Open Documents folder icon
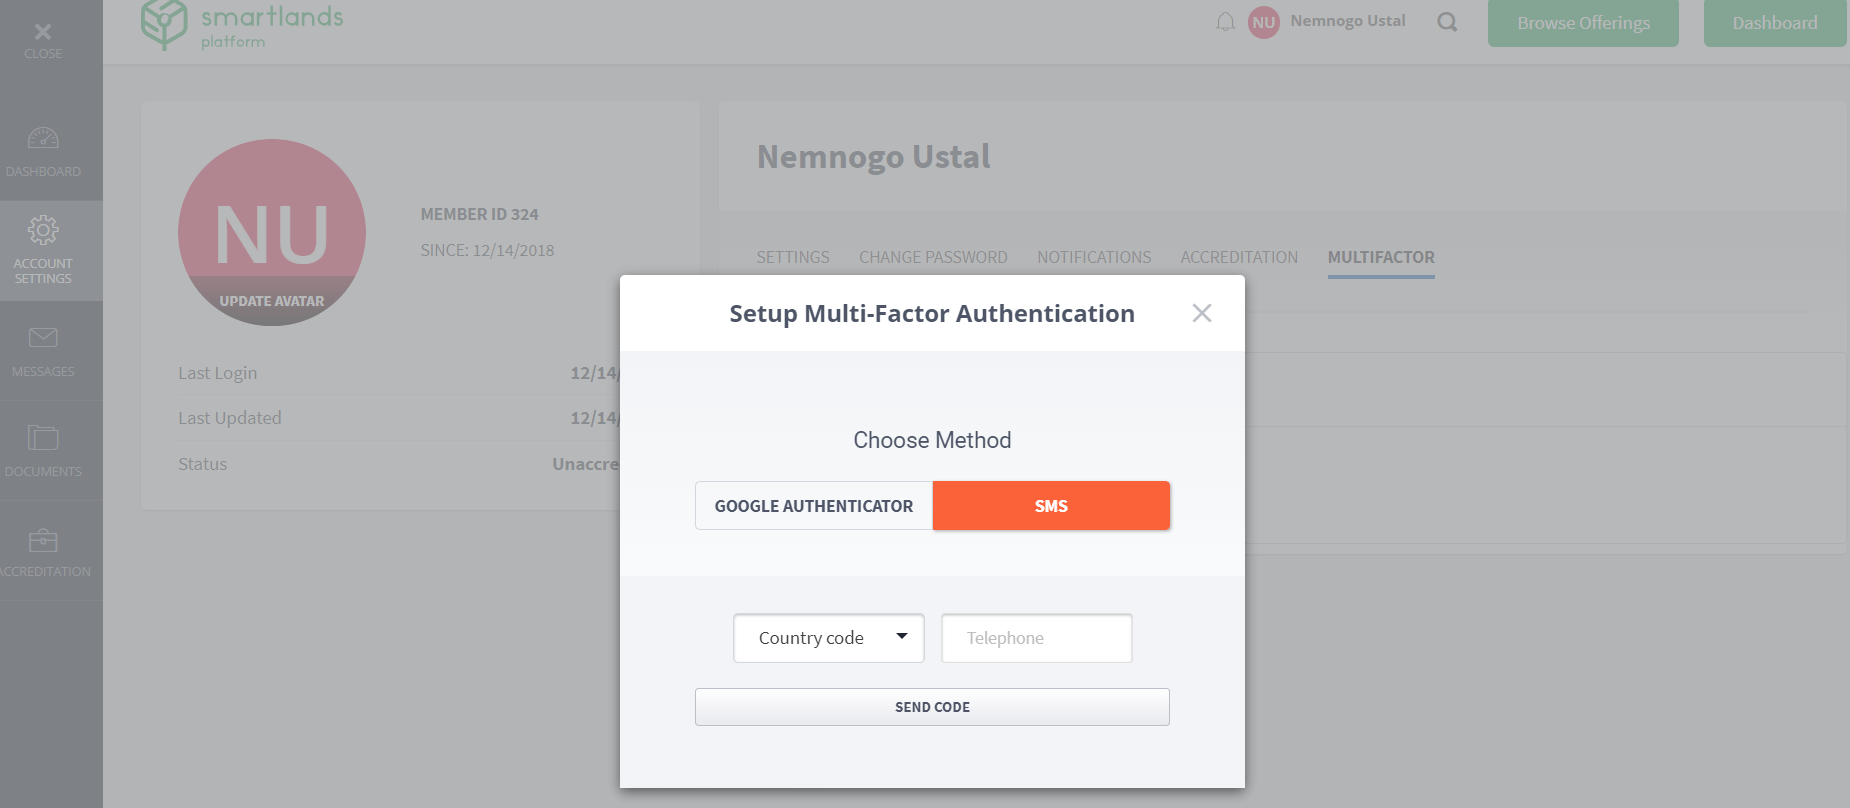 pyautogui.click(x=43, y=437)
